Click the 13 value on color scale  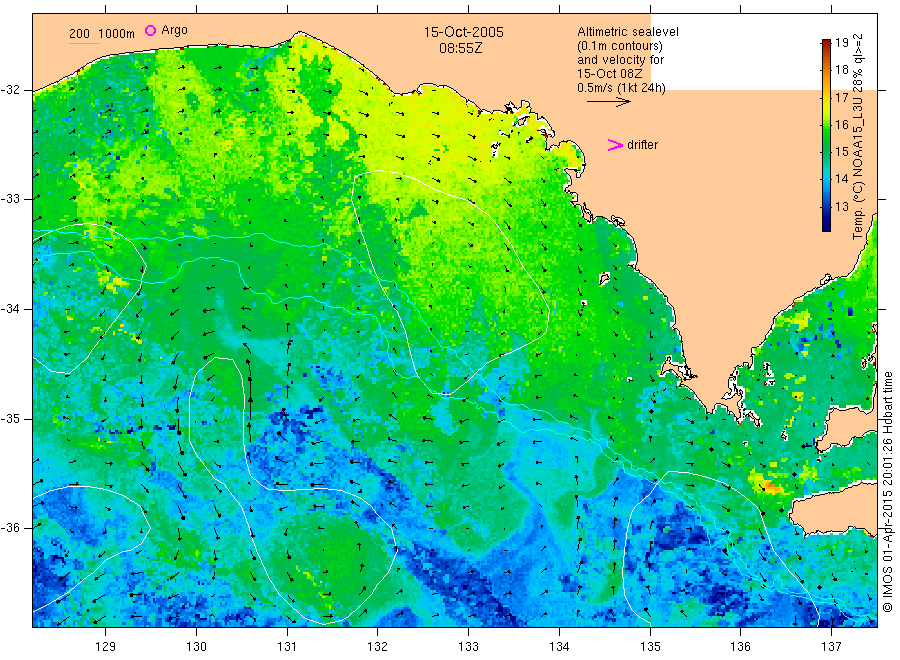841,206
